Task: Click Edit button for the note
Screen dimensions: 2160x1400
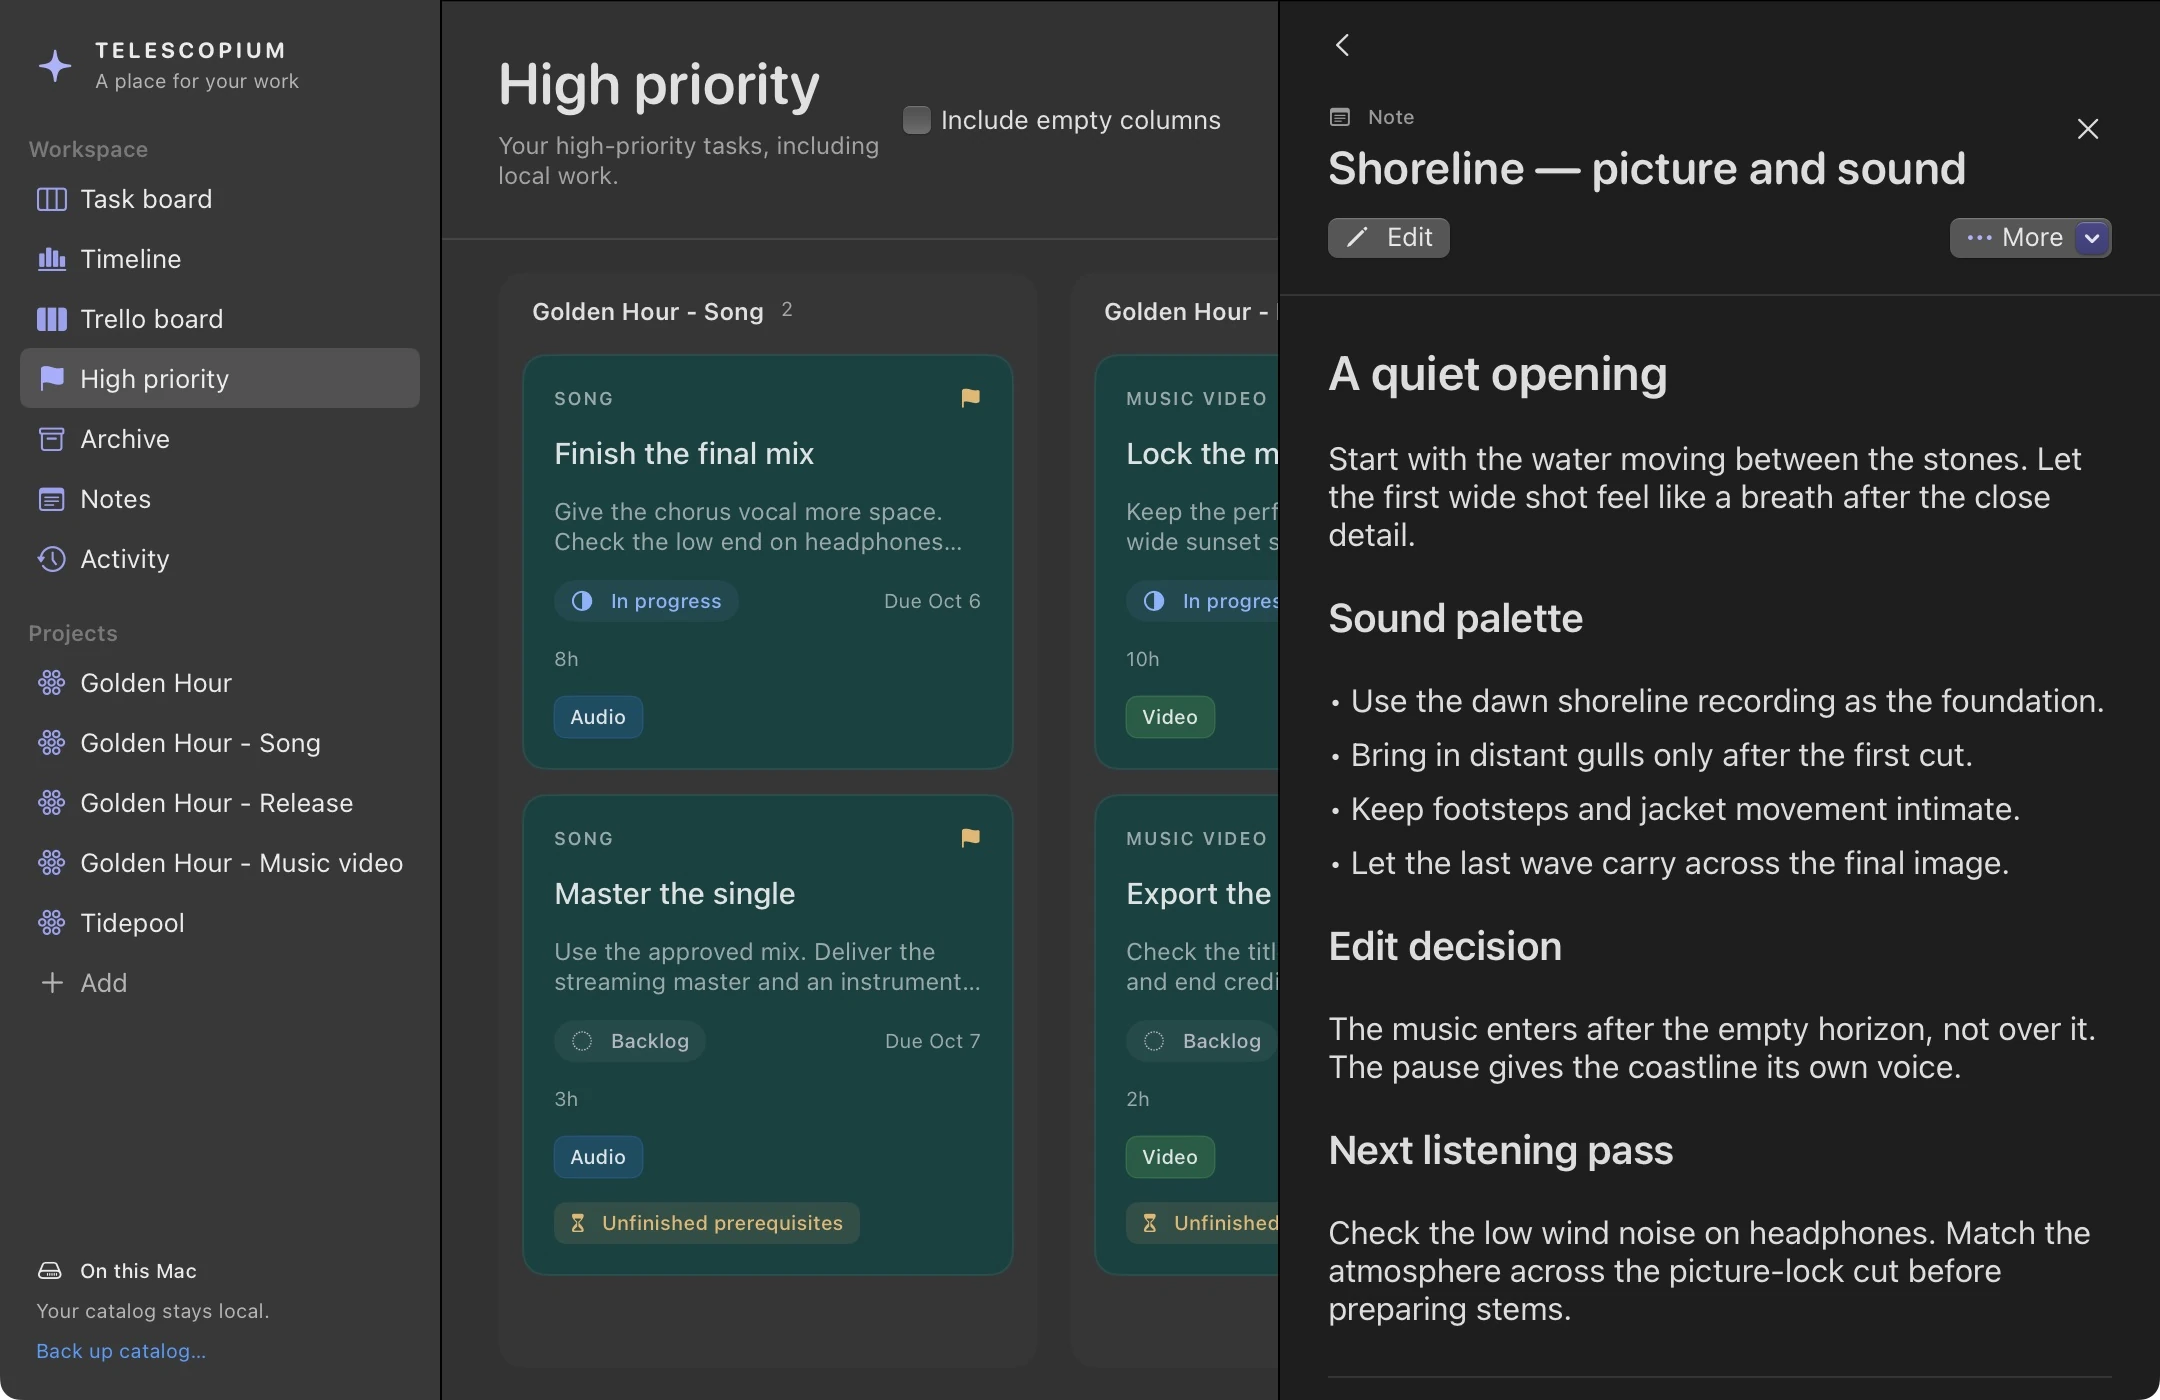Action: [x=1389, y=238]
